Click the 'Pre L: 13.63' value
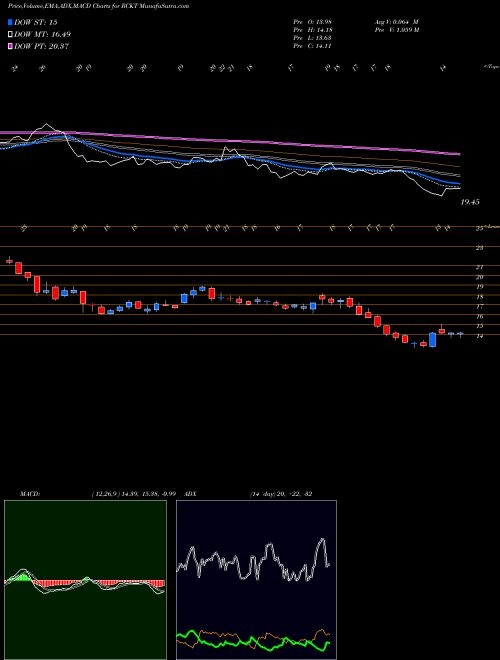500x660 pixels. coord(313,38)
